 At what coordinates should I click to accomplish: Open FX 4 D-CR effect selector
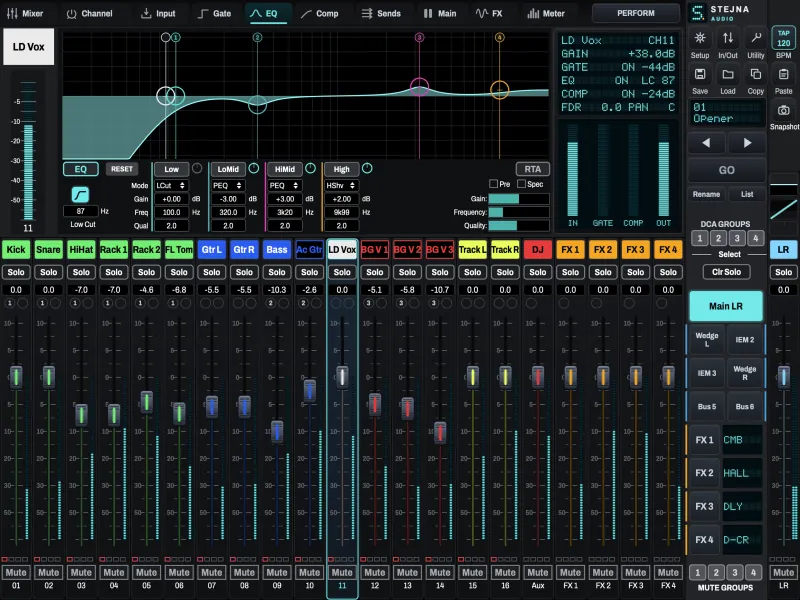742,540
